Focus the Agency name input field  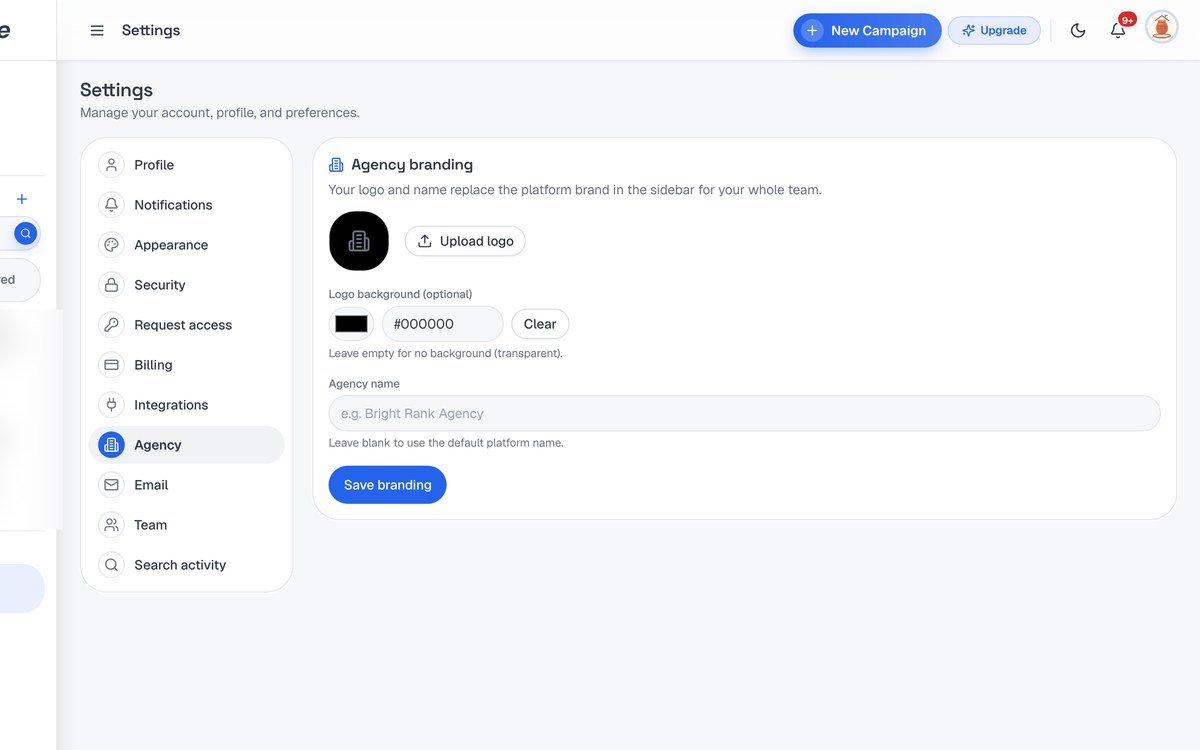pos(745,413)
